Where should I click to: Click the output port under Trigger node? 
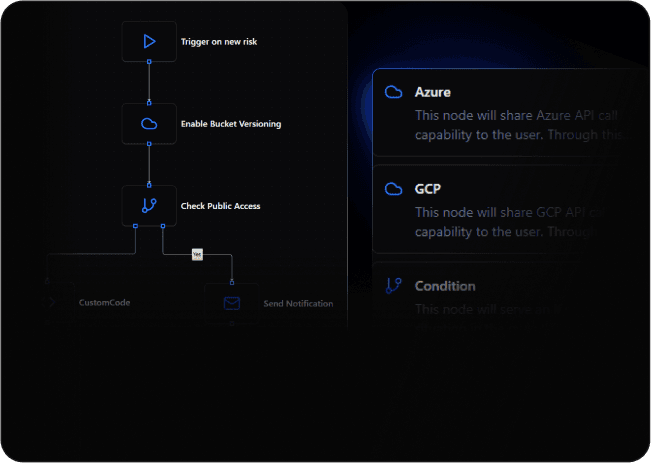(x=149, y=62)
